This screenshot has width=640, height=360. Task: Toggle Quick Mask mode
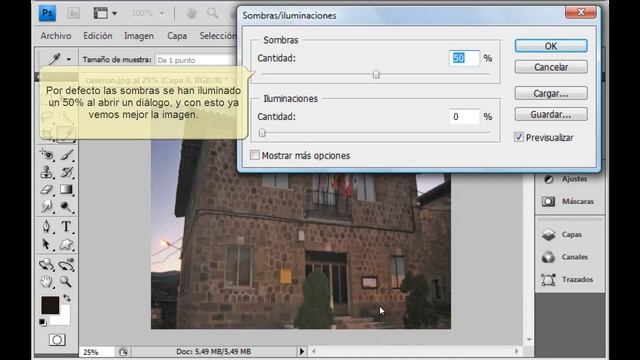pos(57,340)
